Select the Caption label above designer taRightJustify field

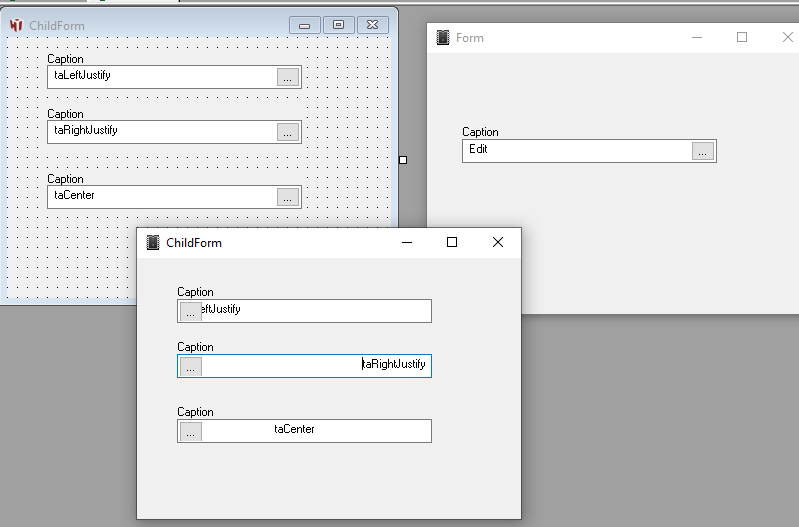click(x=65, y=114)
